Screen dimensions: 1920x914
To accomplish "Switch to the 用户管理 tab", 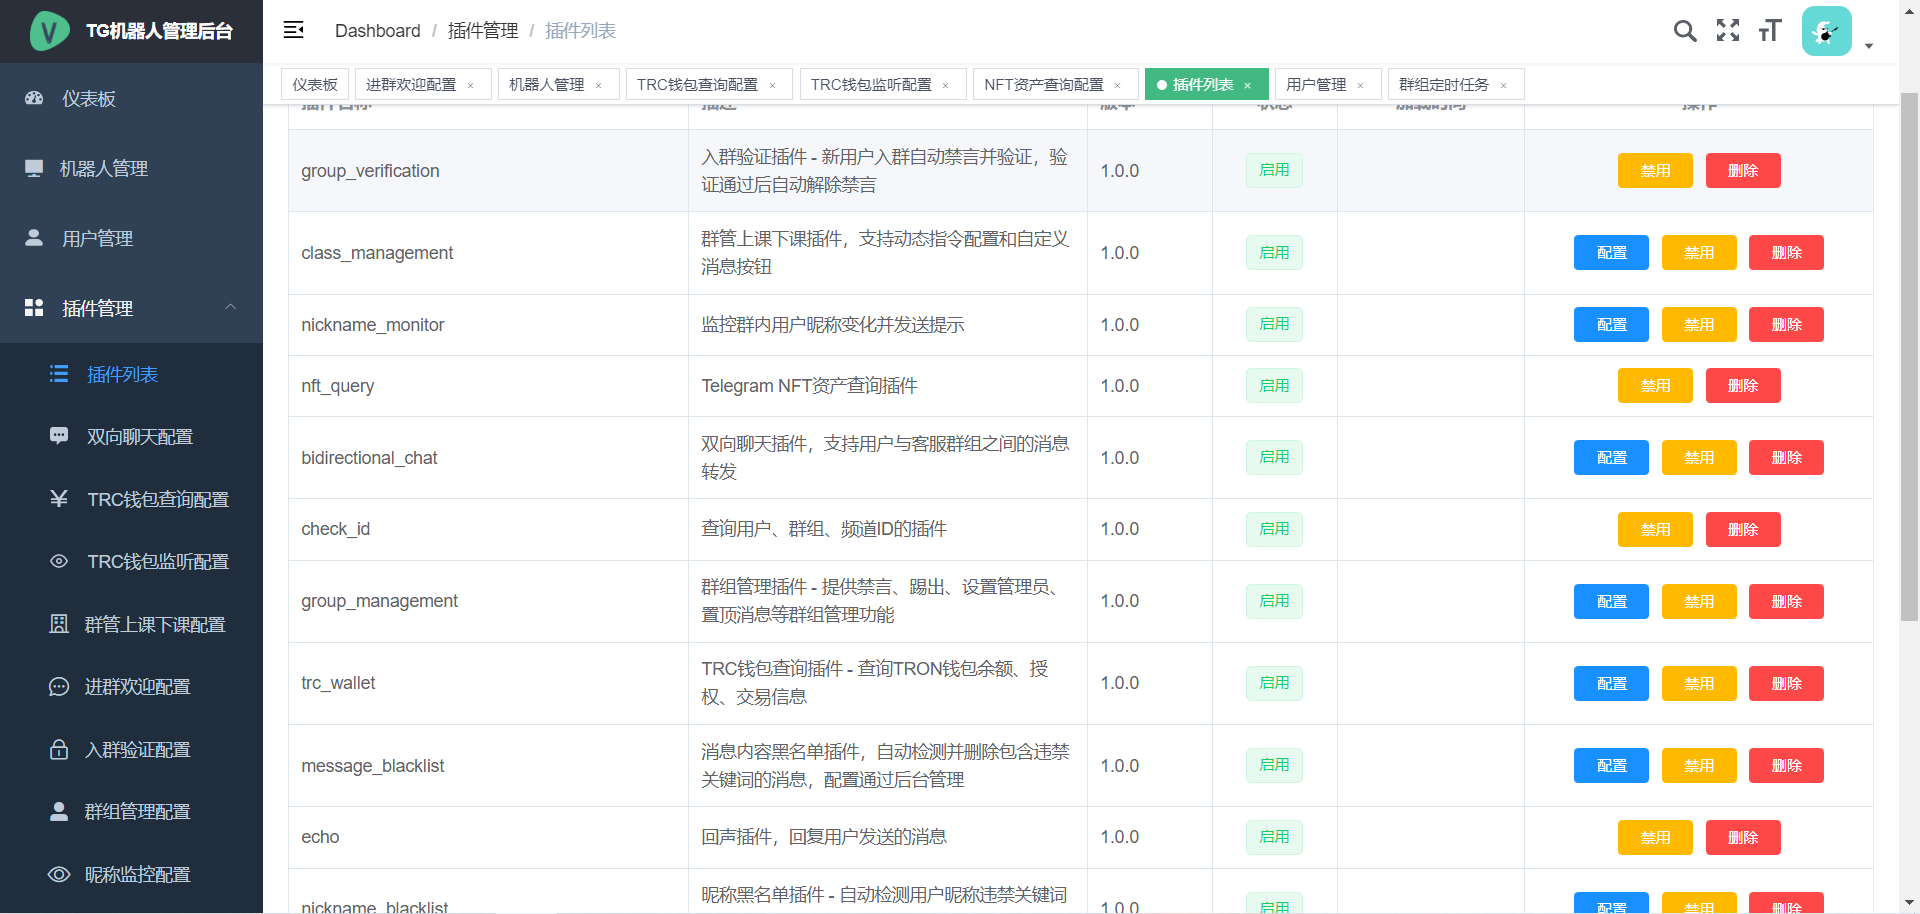I will point(1316,85).
